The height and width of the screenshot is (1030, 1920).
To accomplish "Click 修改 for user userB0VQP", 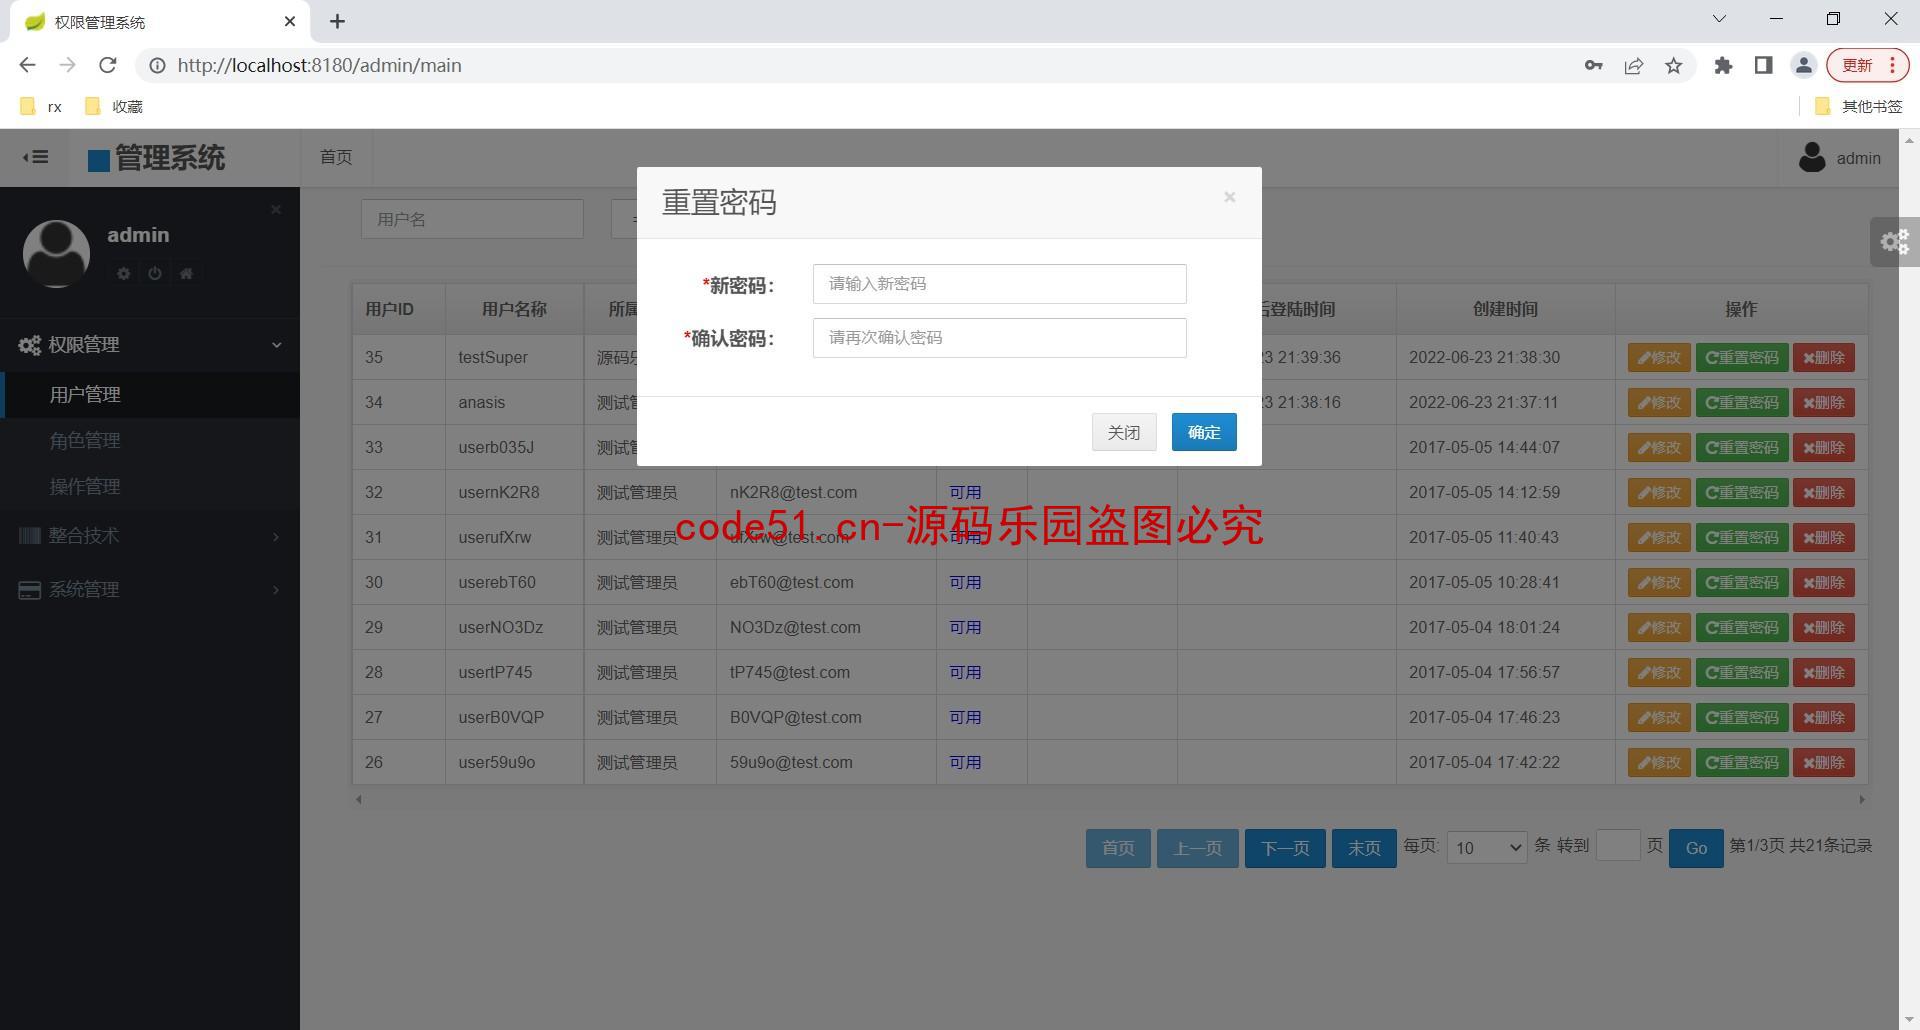I will pyautogui.click(x=1659, y=717).
